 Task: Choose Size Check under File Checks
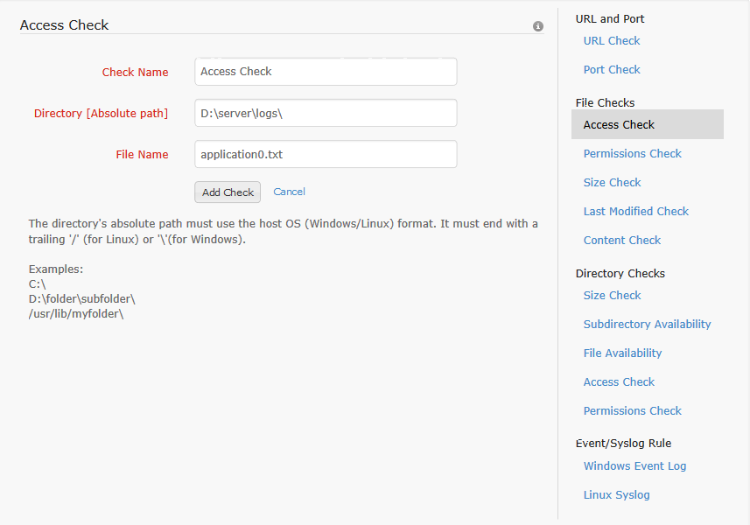point(612,183)
